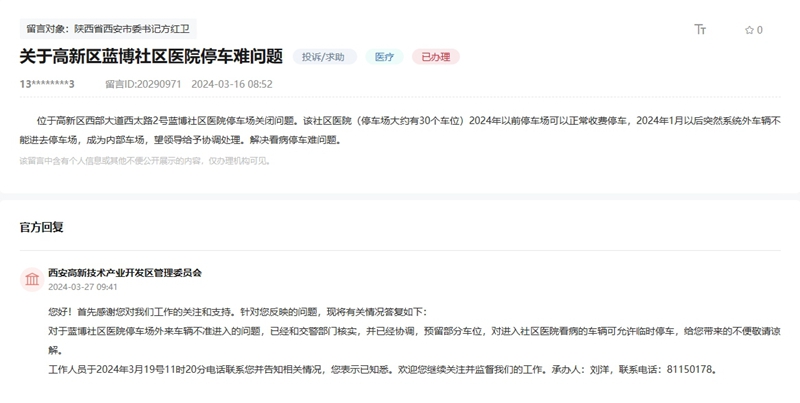Click the title 关于高新区蓝博社区医院停车难问题

pos(150,57)
